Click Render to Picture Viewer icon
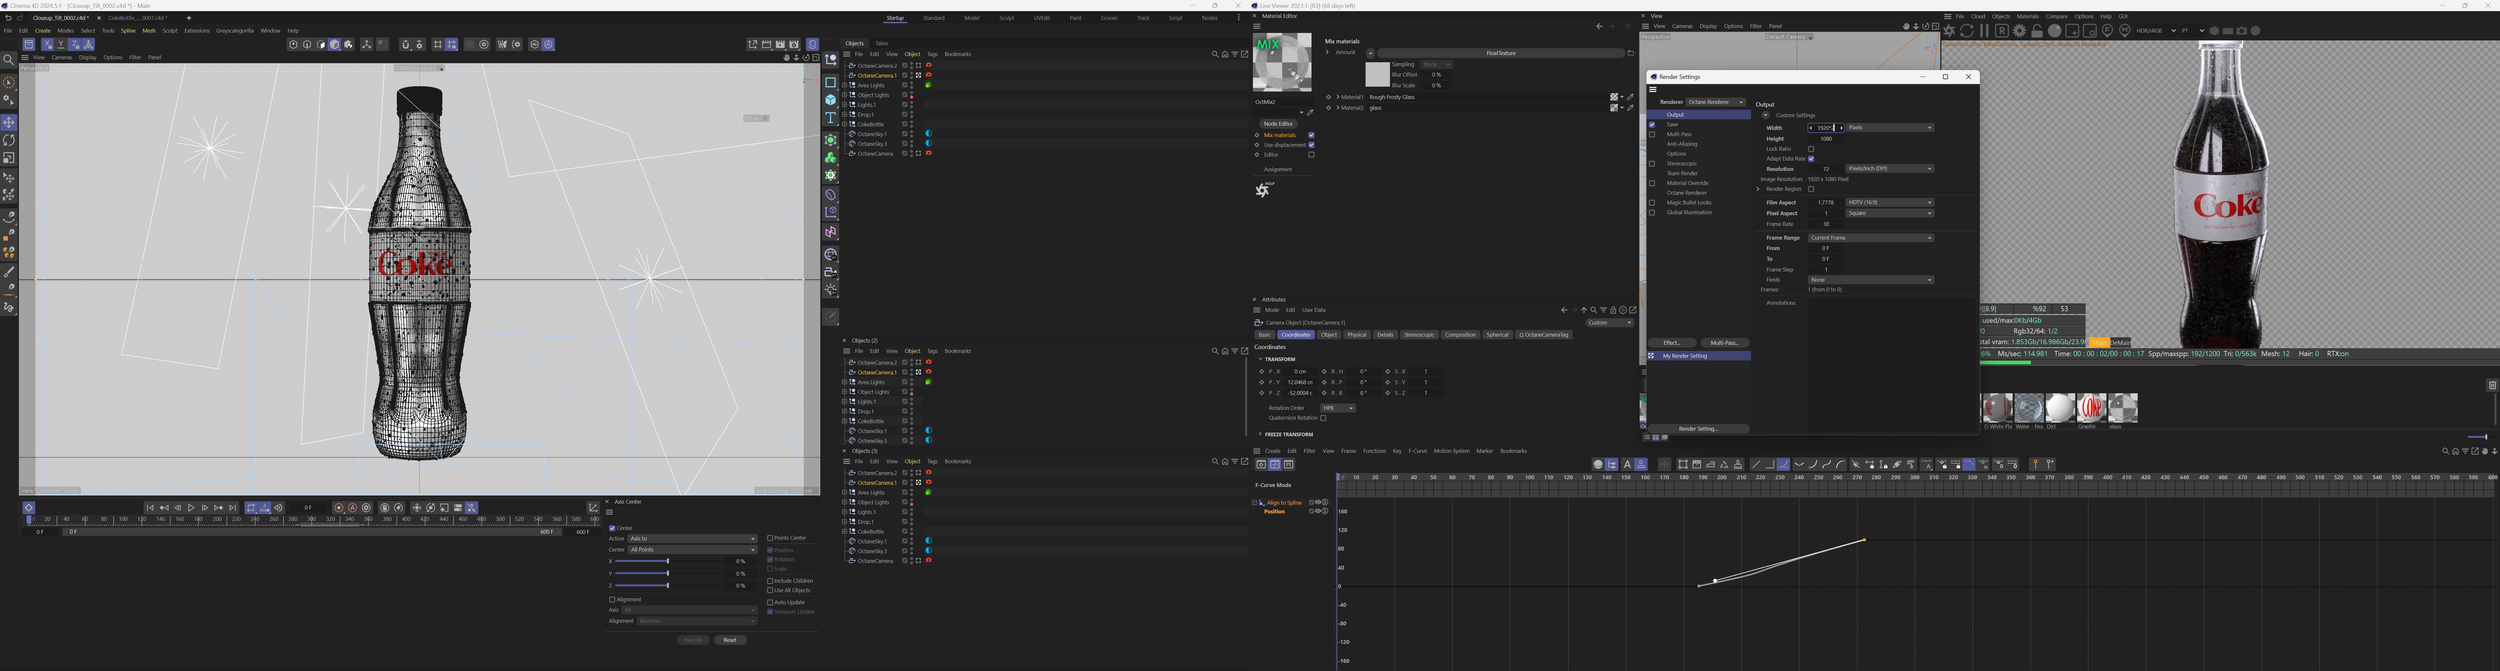 780,44
